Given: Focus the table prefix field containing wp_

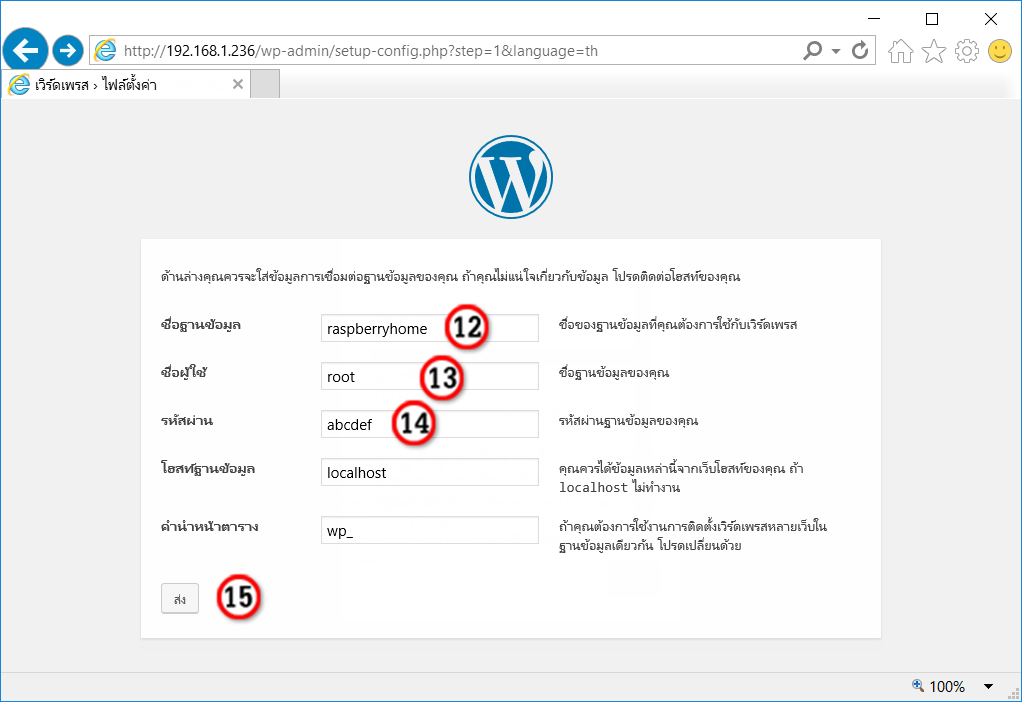Looking at the screenshot, I should coord(430,530).
